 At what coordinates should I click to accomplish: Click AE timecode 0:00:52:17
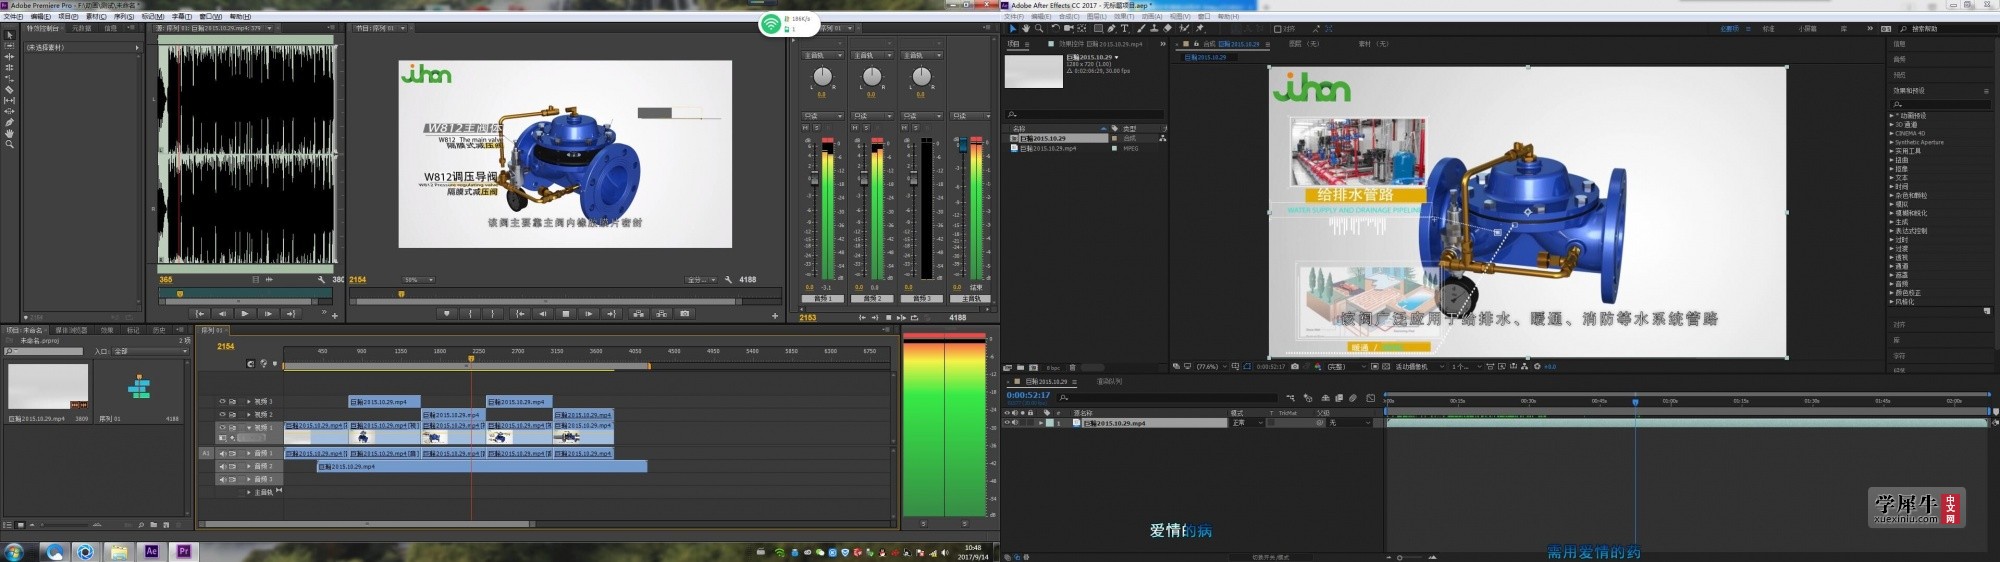click(x=1028, y=395)
